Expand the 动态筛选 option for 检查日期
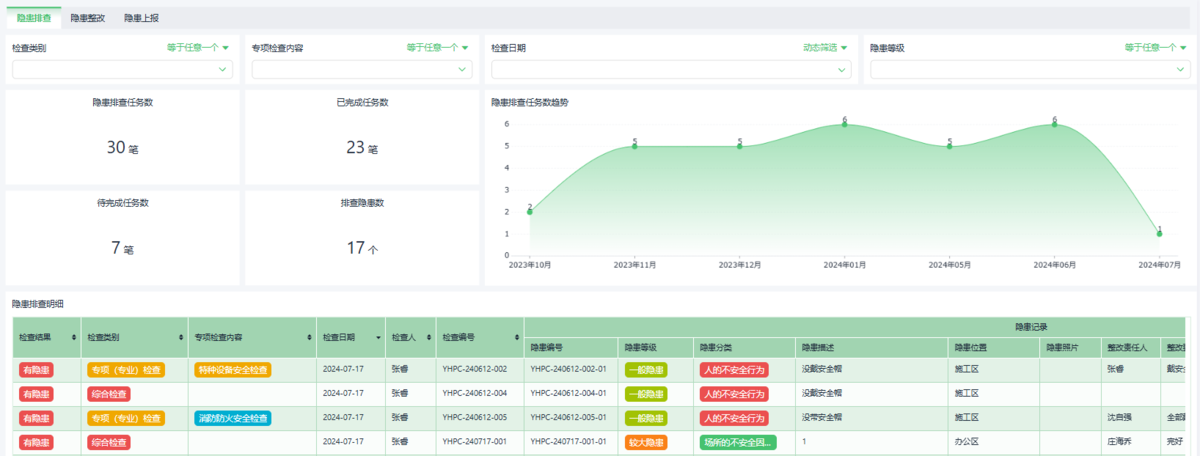This screenshot has height=456, width=1200. (824, 47)
